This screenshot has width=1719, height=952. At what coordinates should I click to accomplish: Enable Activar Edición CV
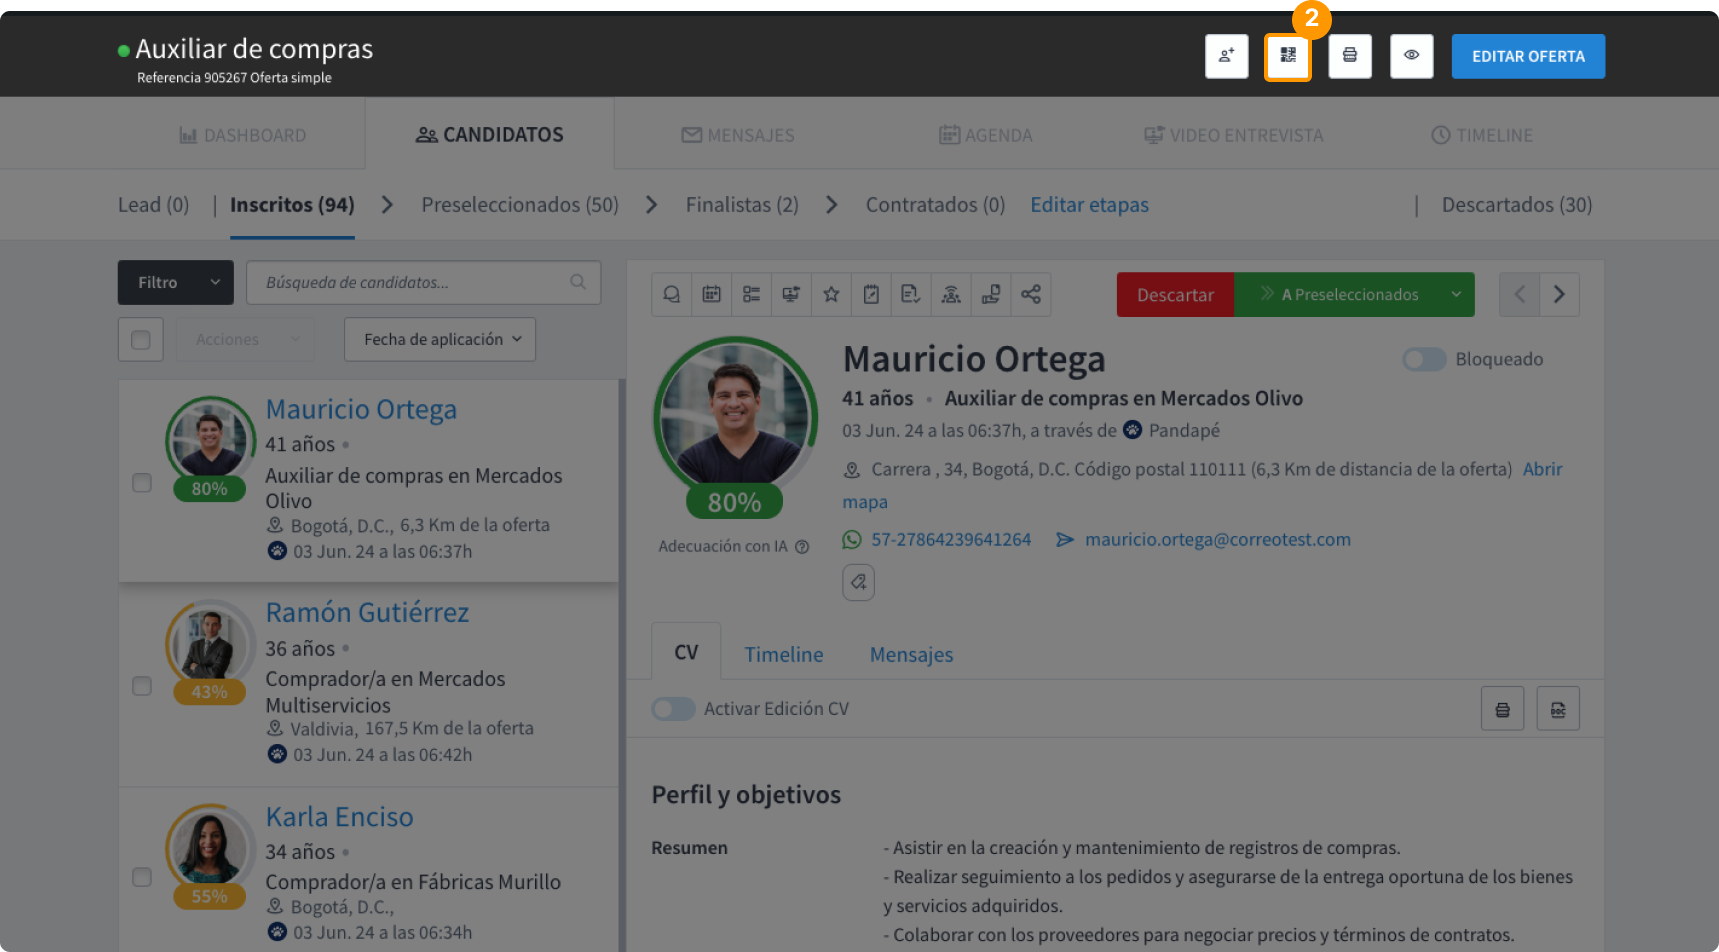673,708
